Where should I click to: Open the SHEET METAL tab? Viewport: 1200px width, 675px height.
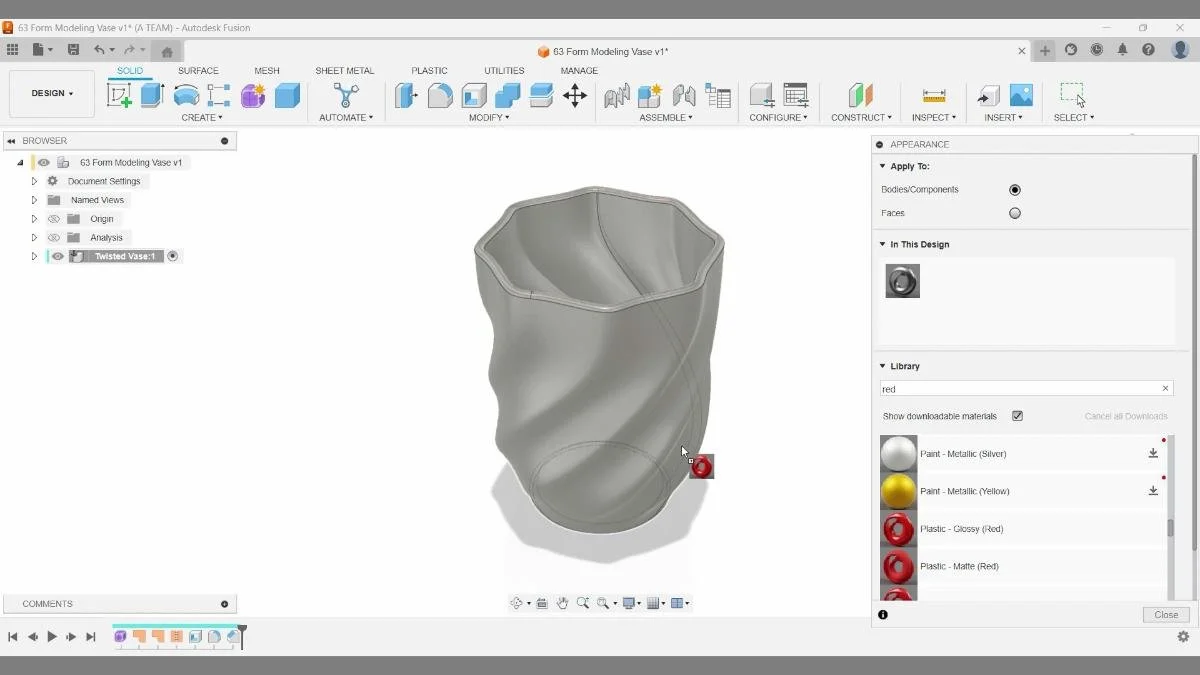(344, 70)
